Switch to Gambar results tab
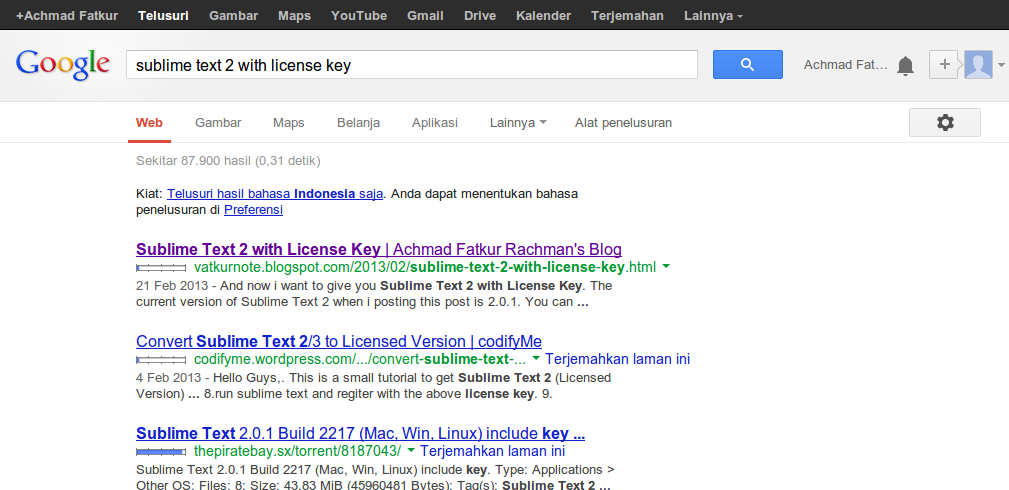Viewport: 1009px width, 490px height. pyautogui.click(x=218, y=122)
